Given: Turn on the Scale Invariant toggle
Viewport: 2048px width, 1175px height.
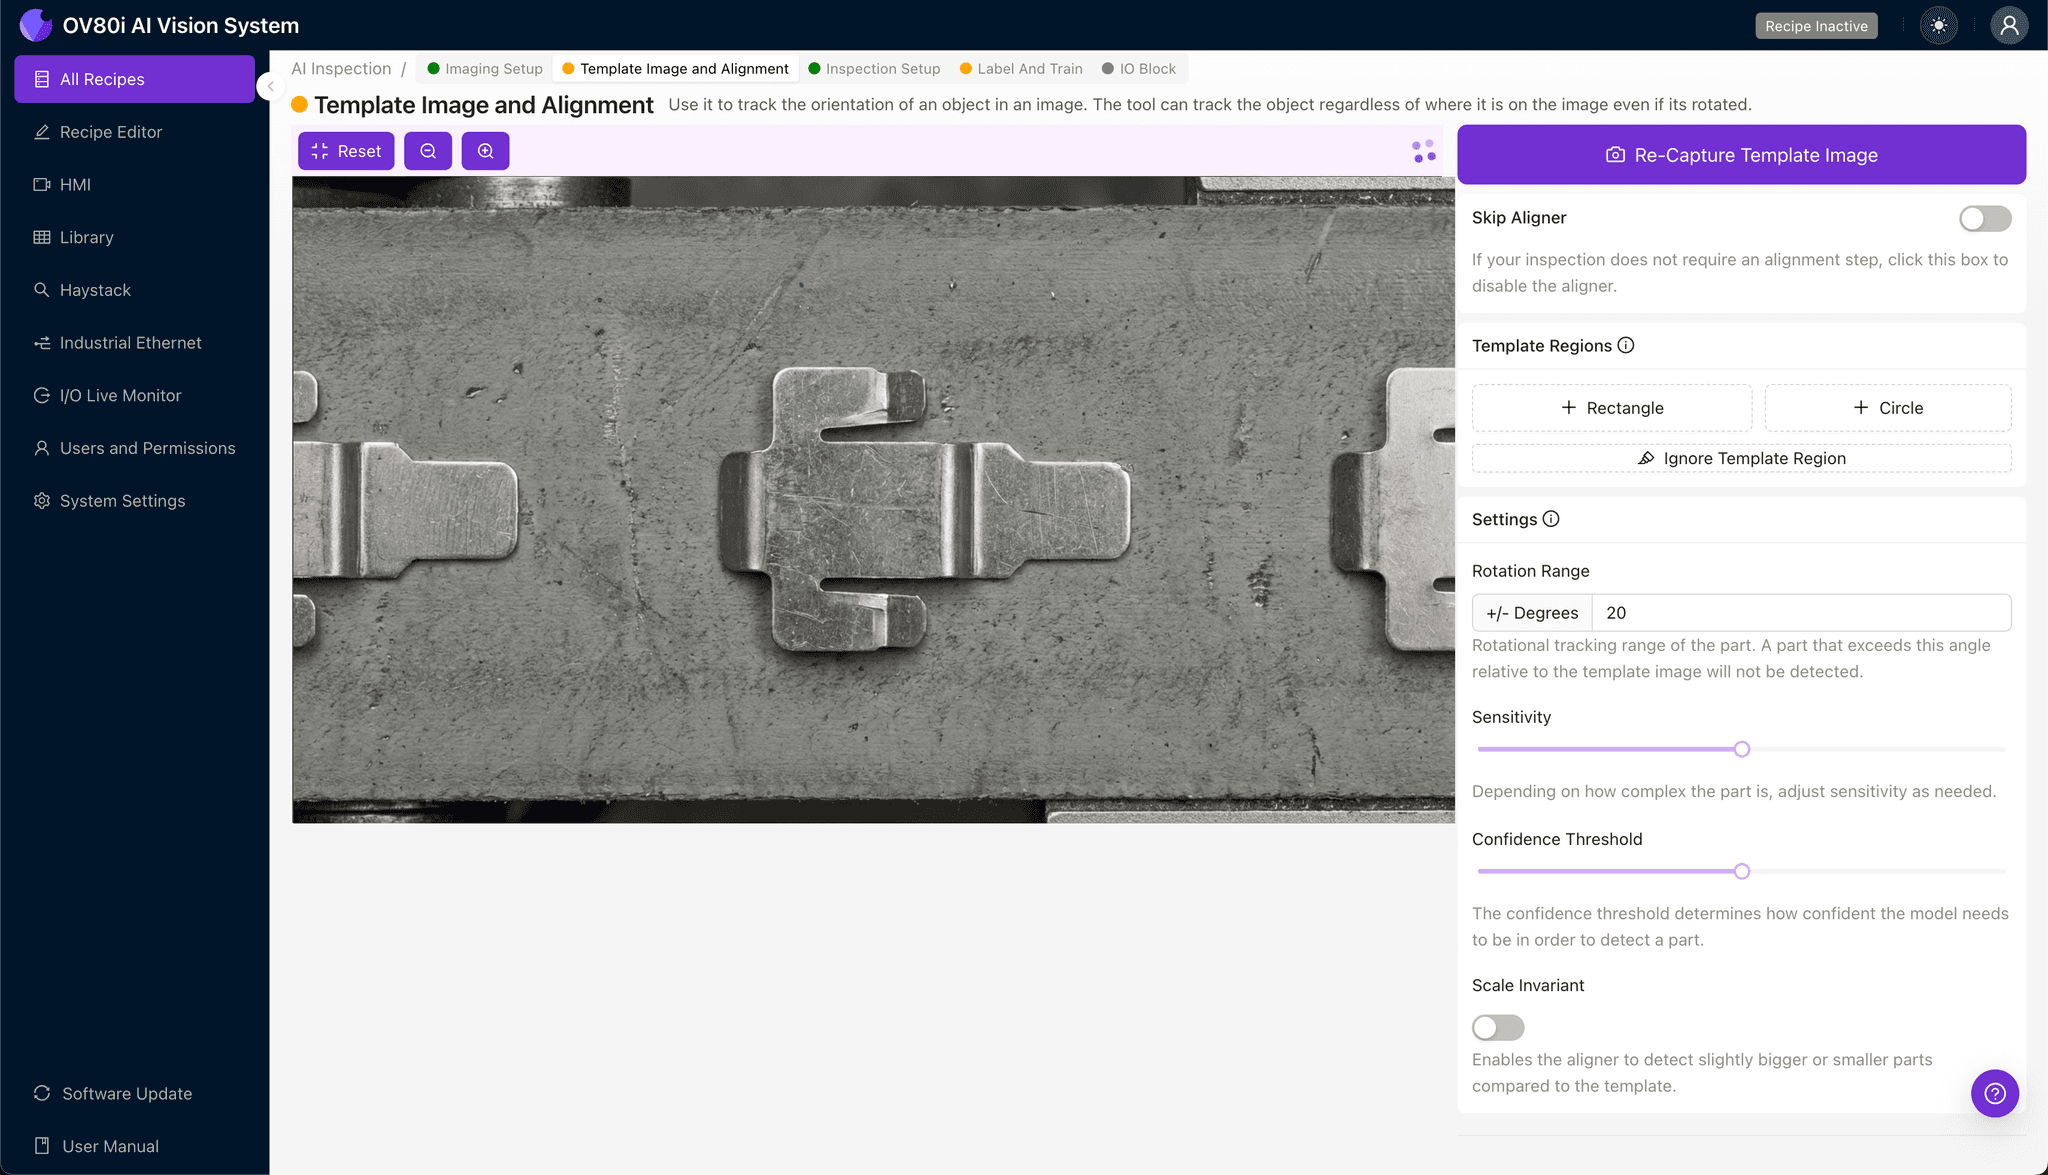Looking at the screenshot, I should [1497, 1027].
